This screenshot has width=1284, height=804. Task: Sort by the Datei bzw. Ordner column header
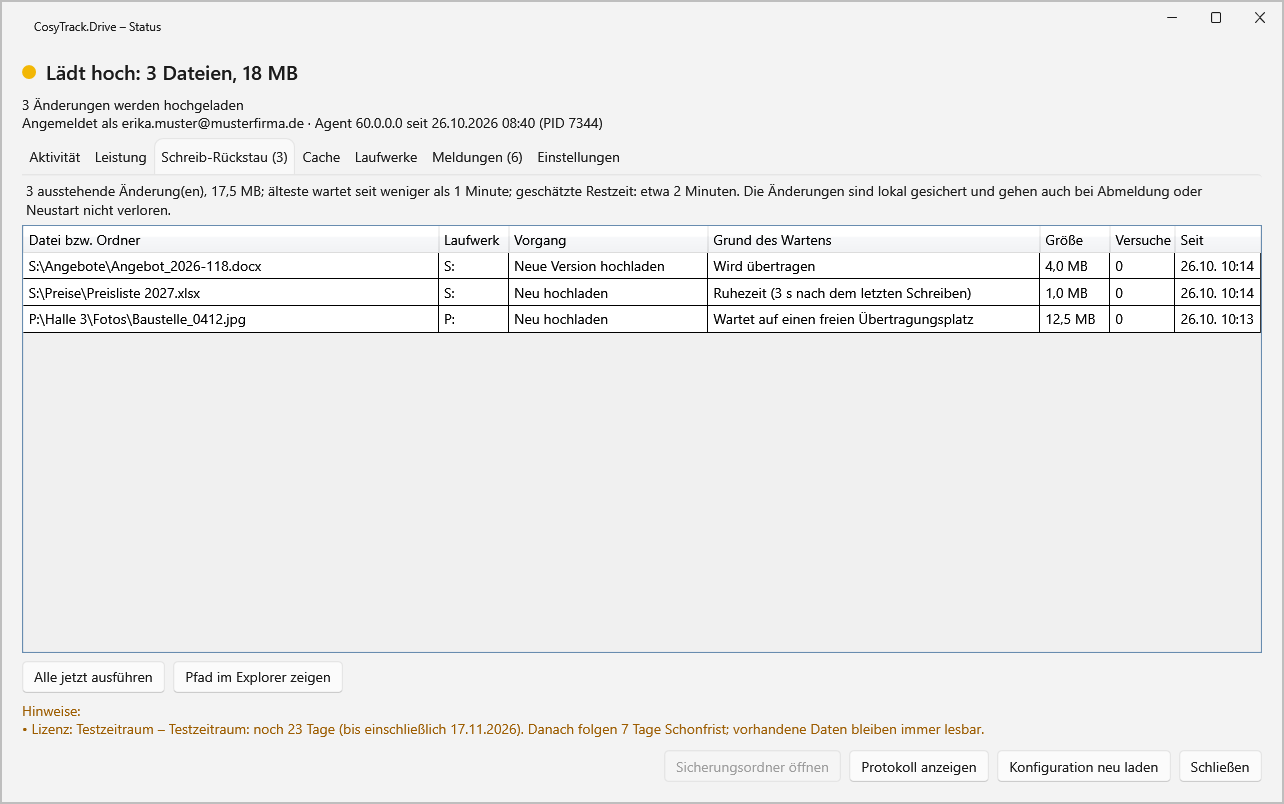(x=230, y=240)
